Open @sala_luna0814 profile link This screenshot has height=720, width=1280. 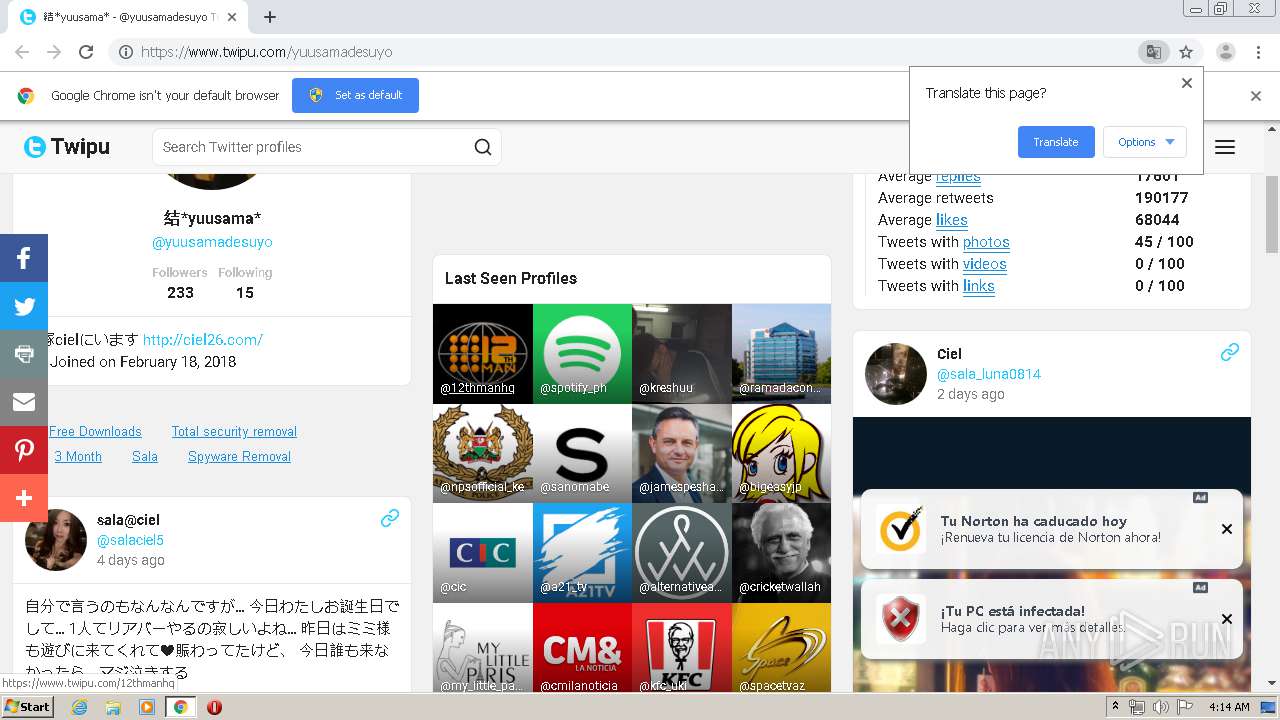coord(989,374)
